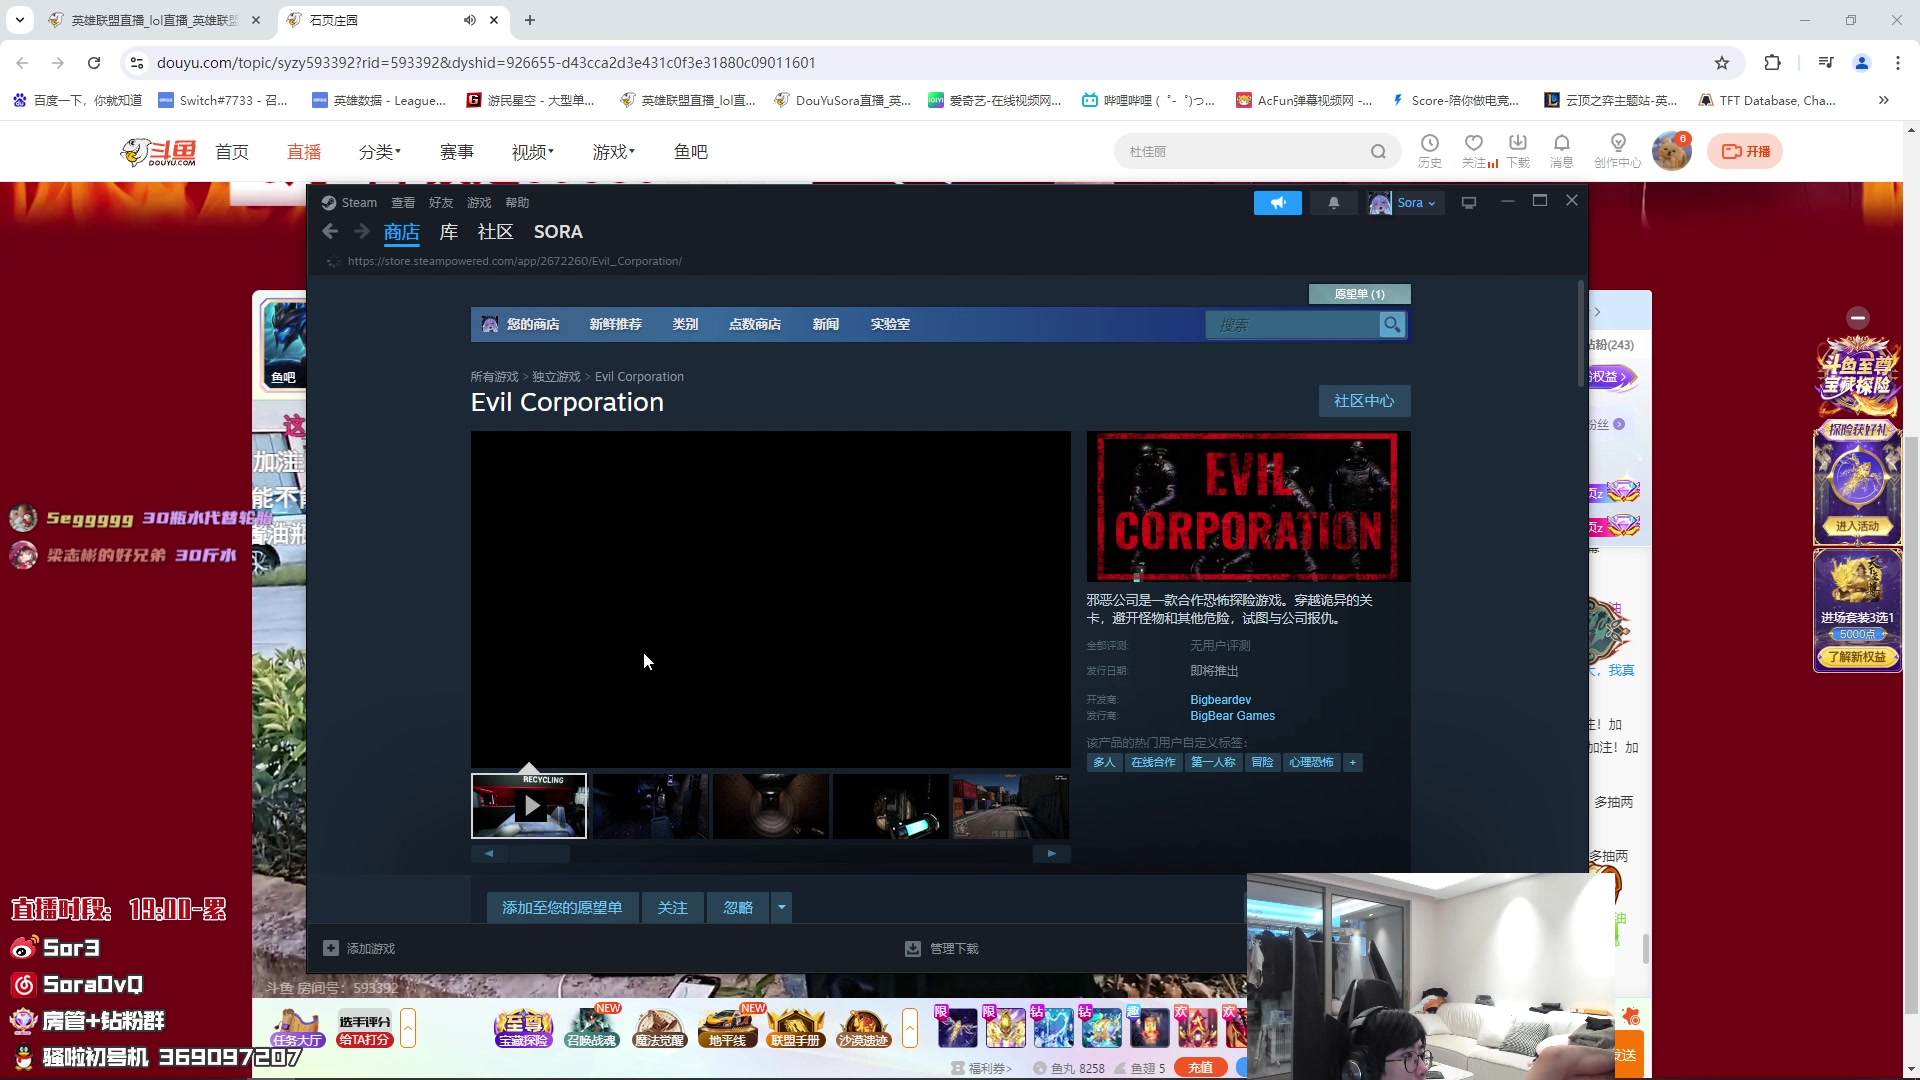This screenshot has height=1080, width=1920.
Task: Click the 社区中心 button
Action: point(1364,401)
